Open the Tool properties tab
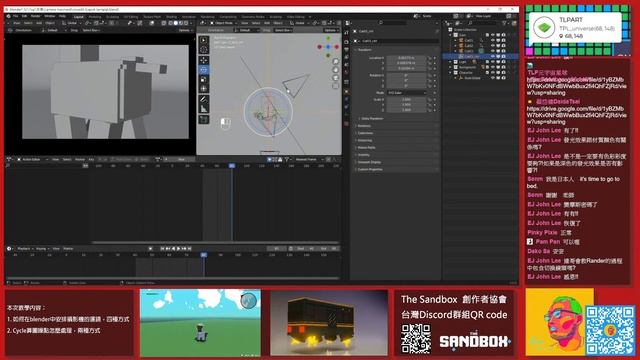This screenshot has width=640, height=360. [x=347, y=33]
